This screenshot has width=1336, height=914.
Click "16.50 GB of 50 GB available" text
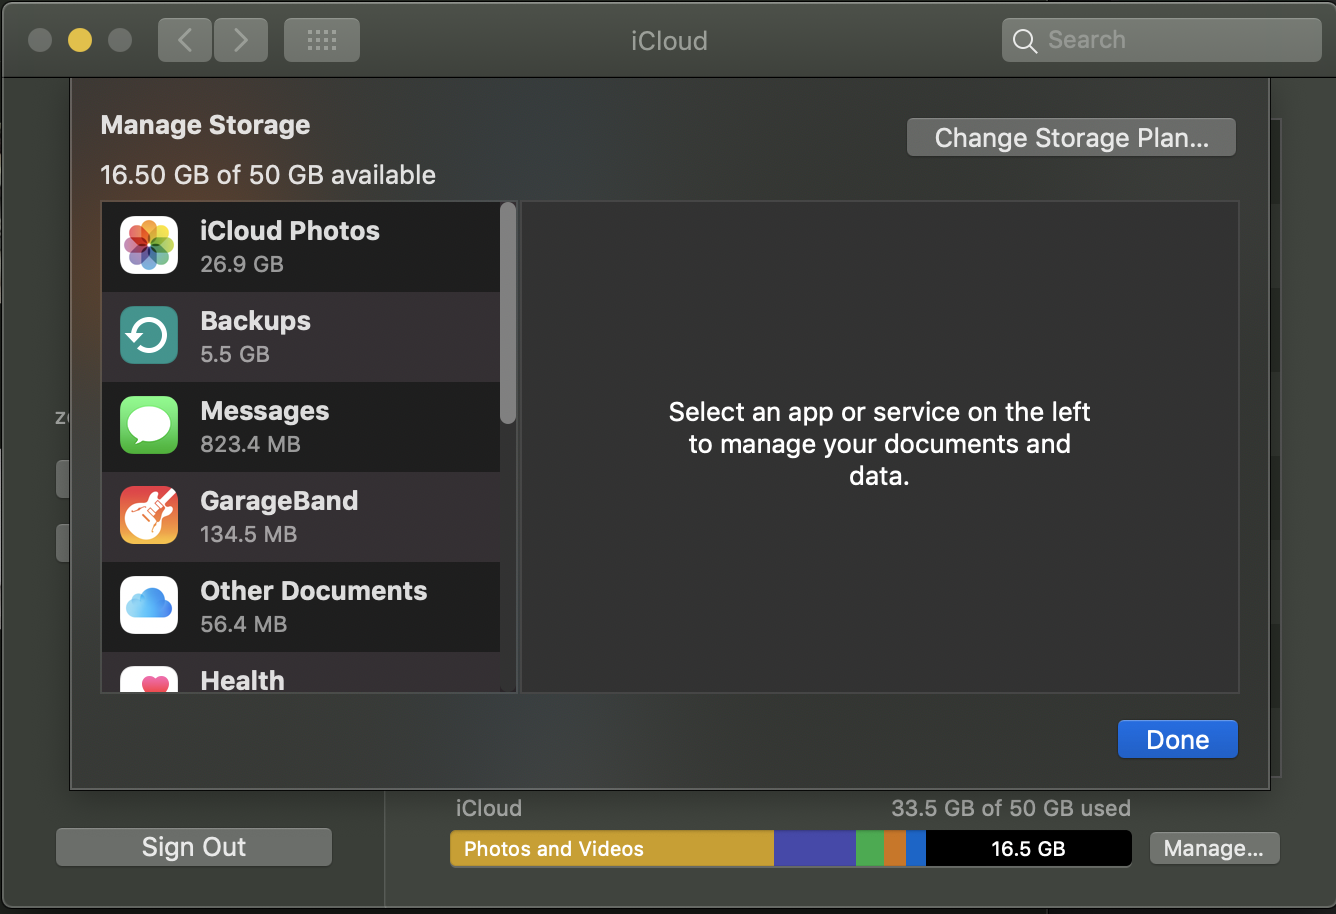[x=268, y=175]
